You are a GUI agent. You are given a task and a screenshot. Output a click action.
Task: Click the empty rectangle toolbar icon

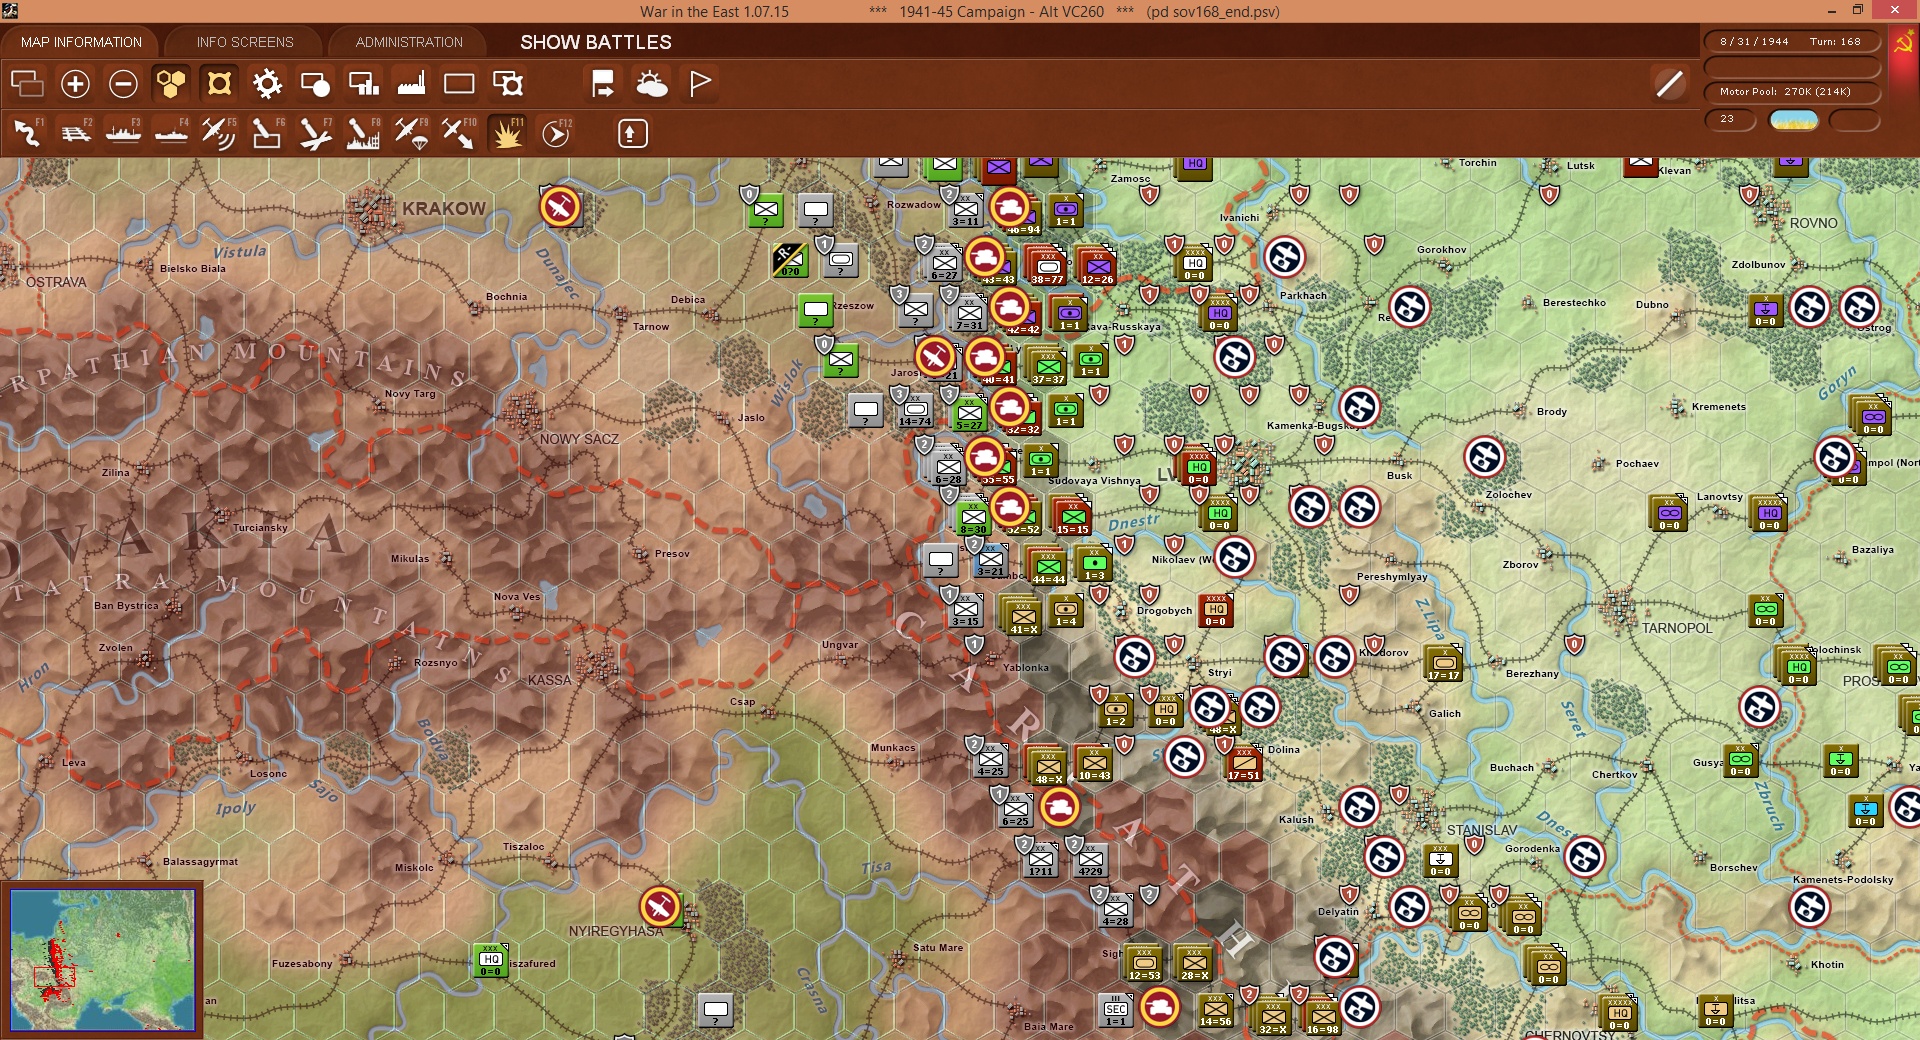[459, 84]
